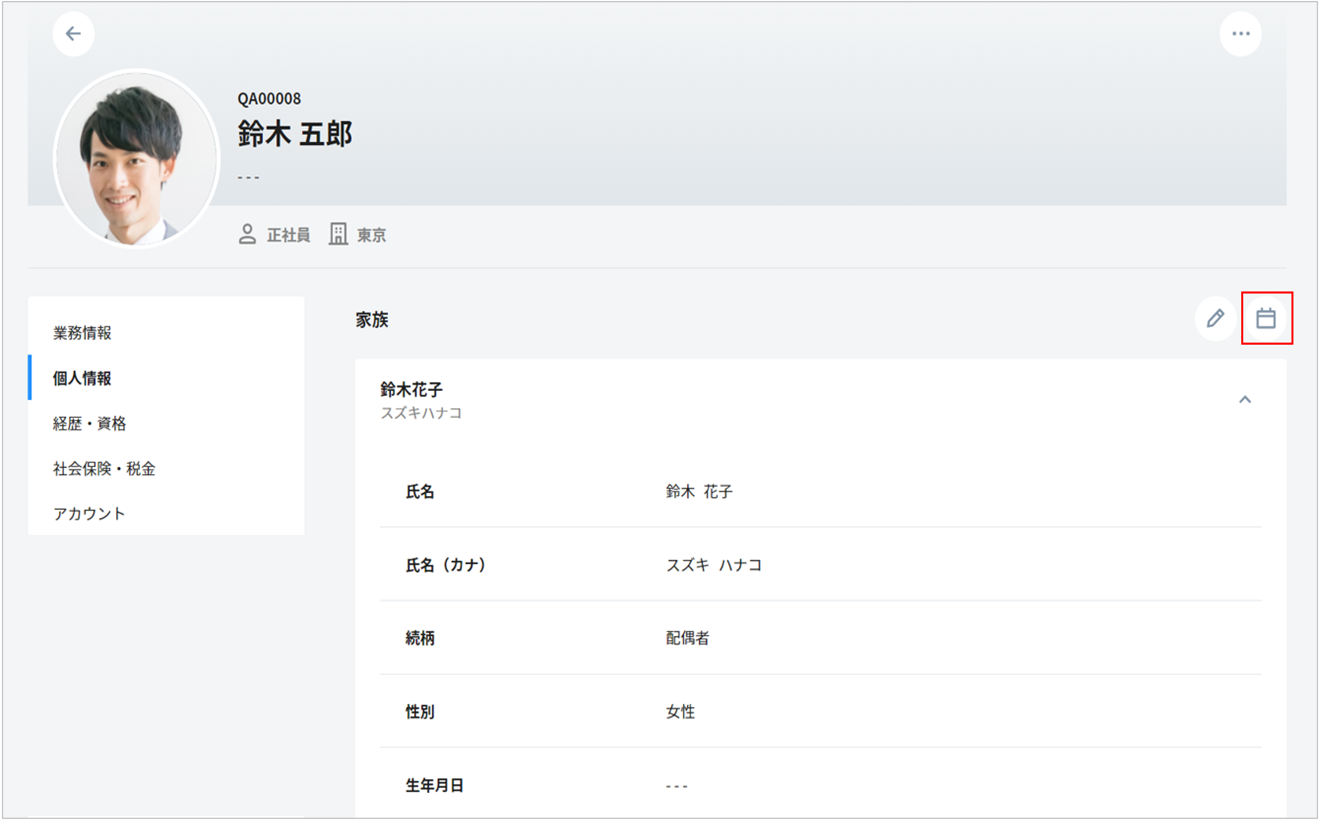Collapse the 鈴木花子 family section chevron
Image resolution: width=1319 pixels, height=820 pixels.
1245,400
